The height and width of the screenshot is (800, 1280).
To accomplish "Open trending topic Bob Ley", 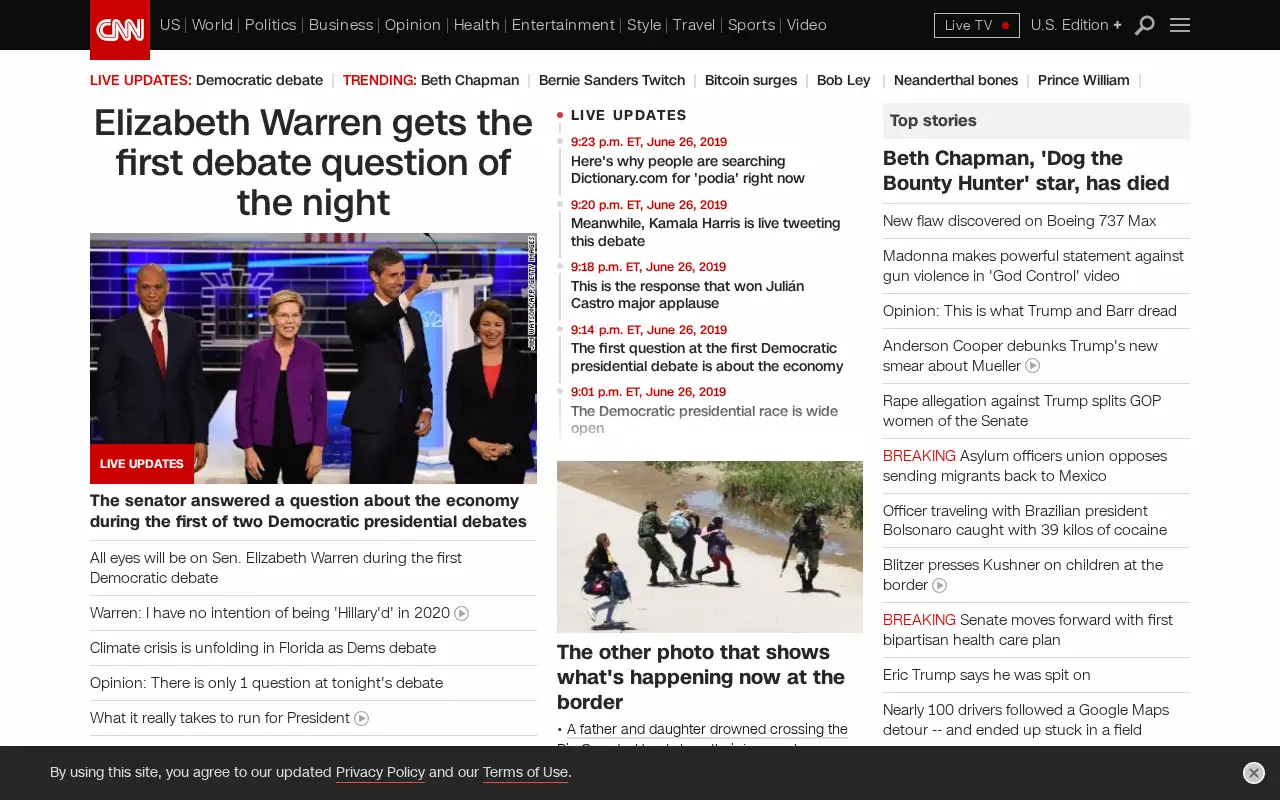I will 844,80.
